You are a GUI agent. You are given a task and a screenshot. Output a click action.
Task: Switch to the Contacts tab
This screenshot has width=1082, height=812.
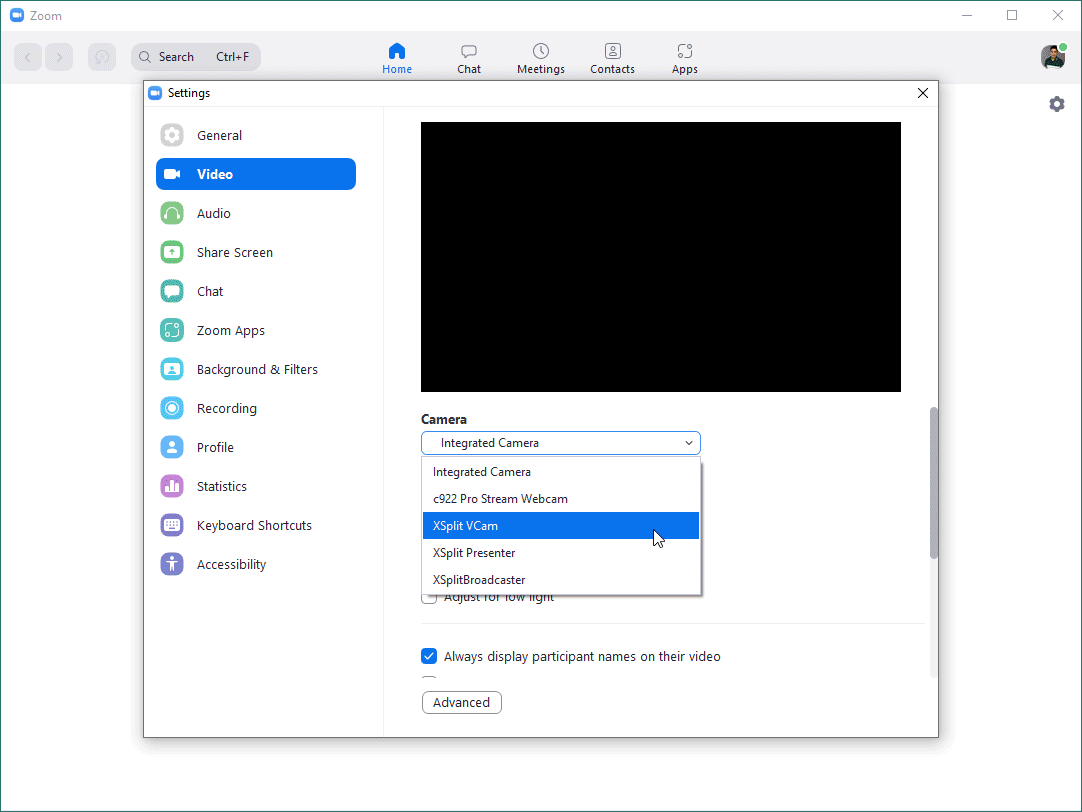pyautogui.click(x=612, y=59)
